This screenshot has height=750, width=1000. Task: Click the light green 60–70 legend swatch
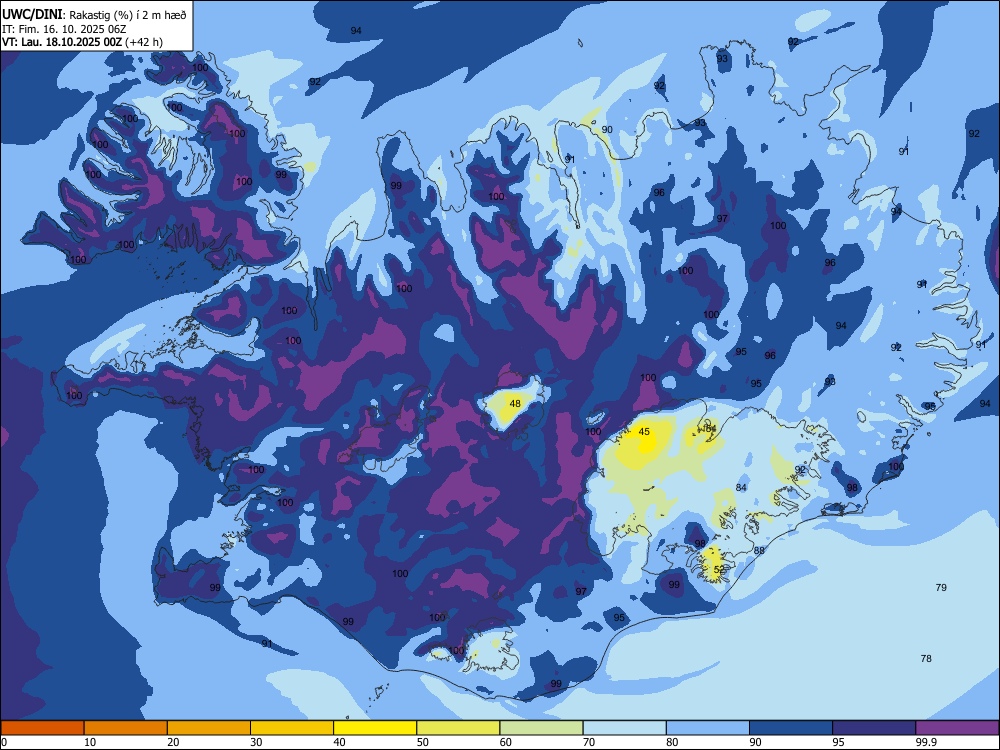(541, 728)
